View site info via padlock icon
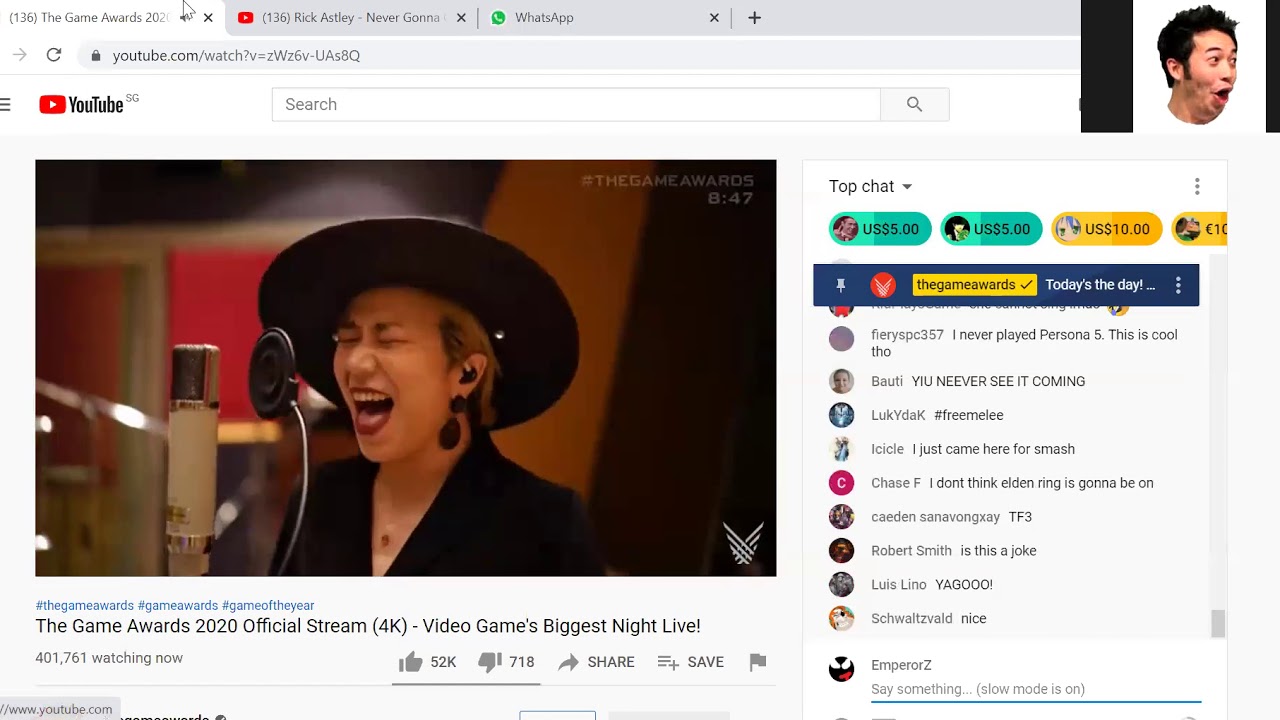The width and height of the screenshot is (1280, 720). tap(96, 56)
